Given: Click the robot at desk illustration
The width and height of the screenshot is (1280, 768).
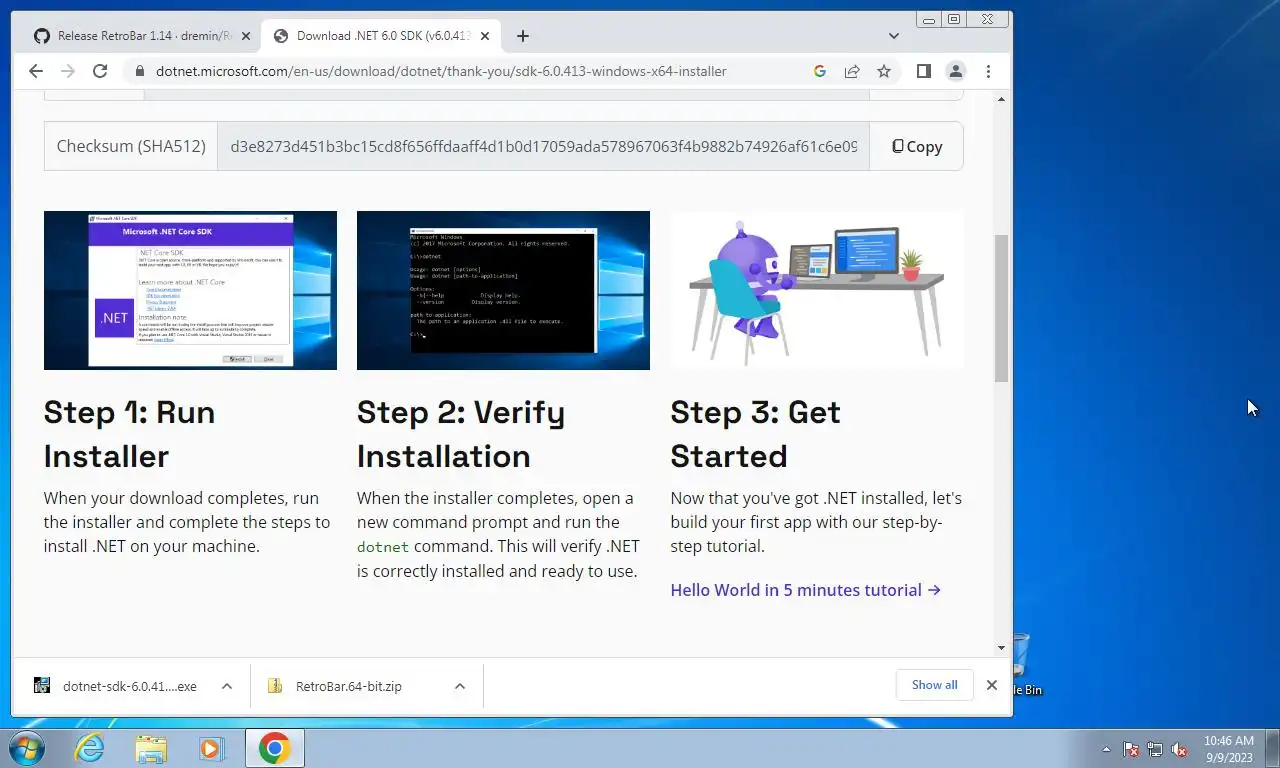Looking at the screenshot, I should 817,290.
